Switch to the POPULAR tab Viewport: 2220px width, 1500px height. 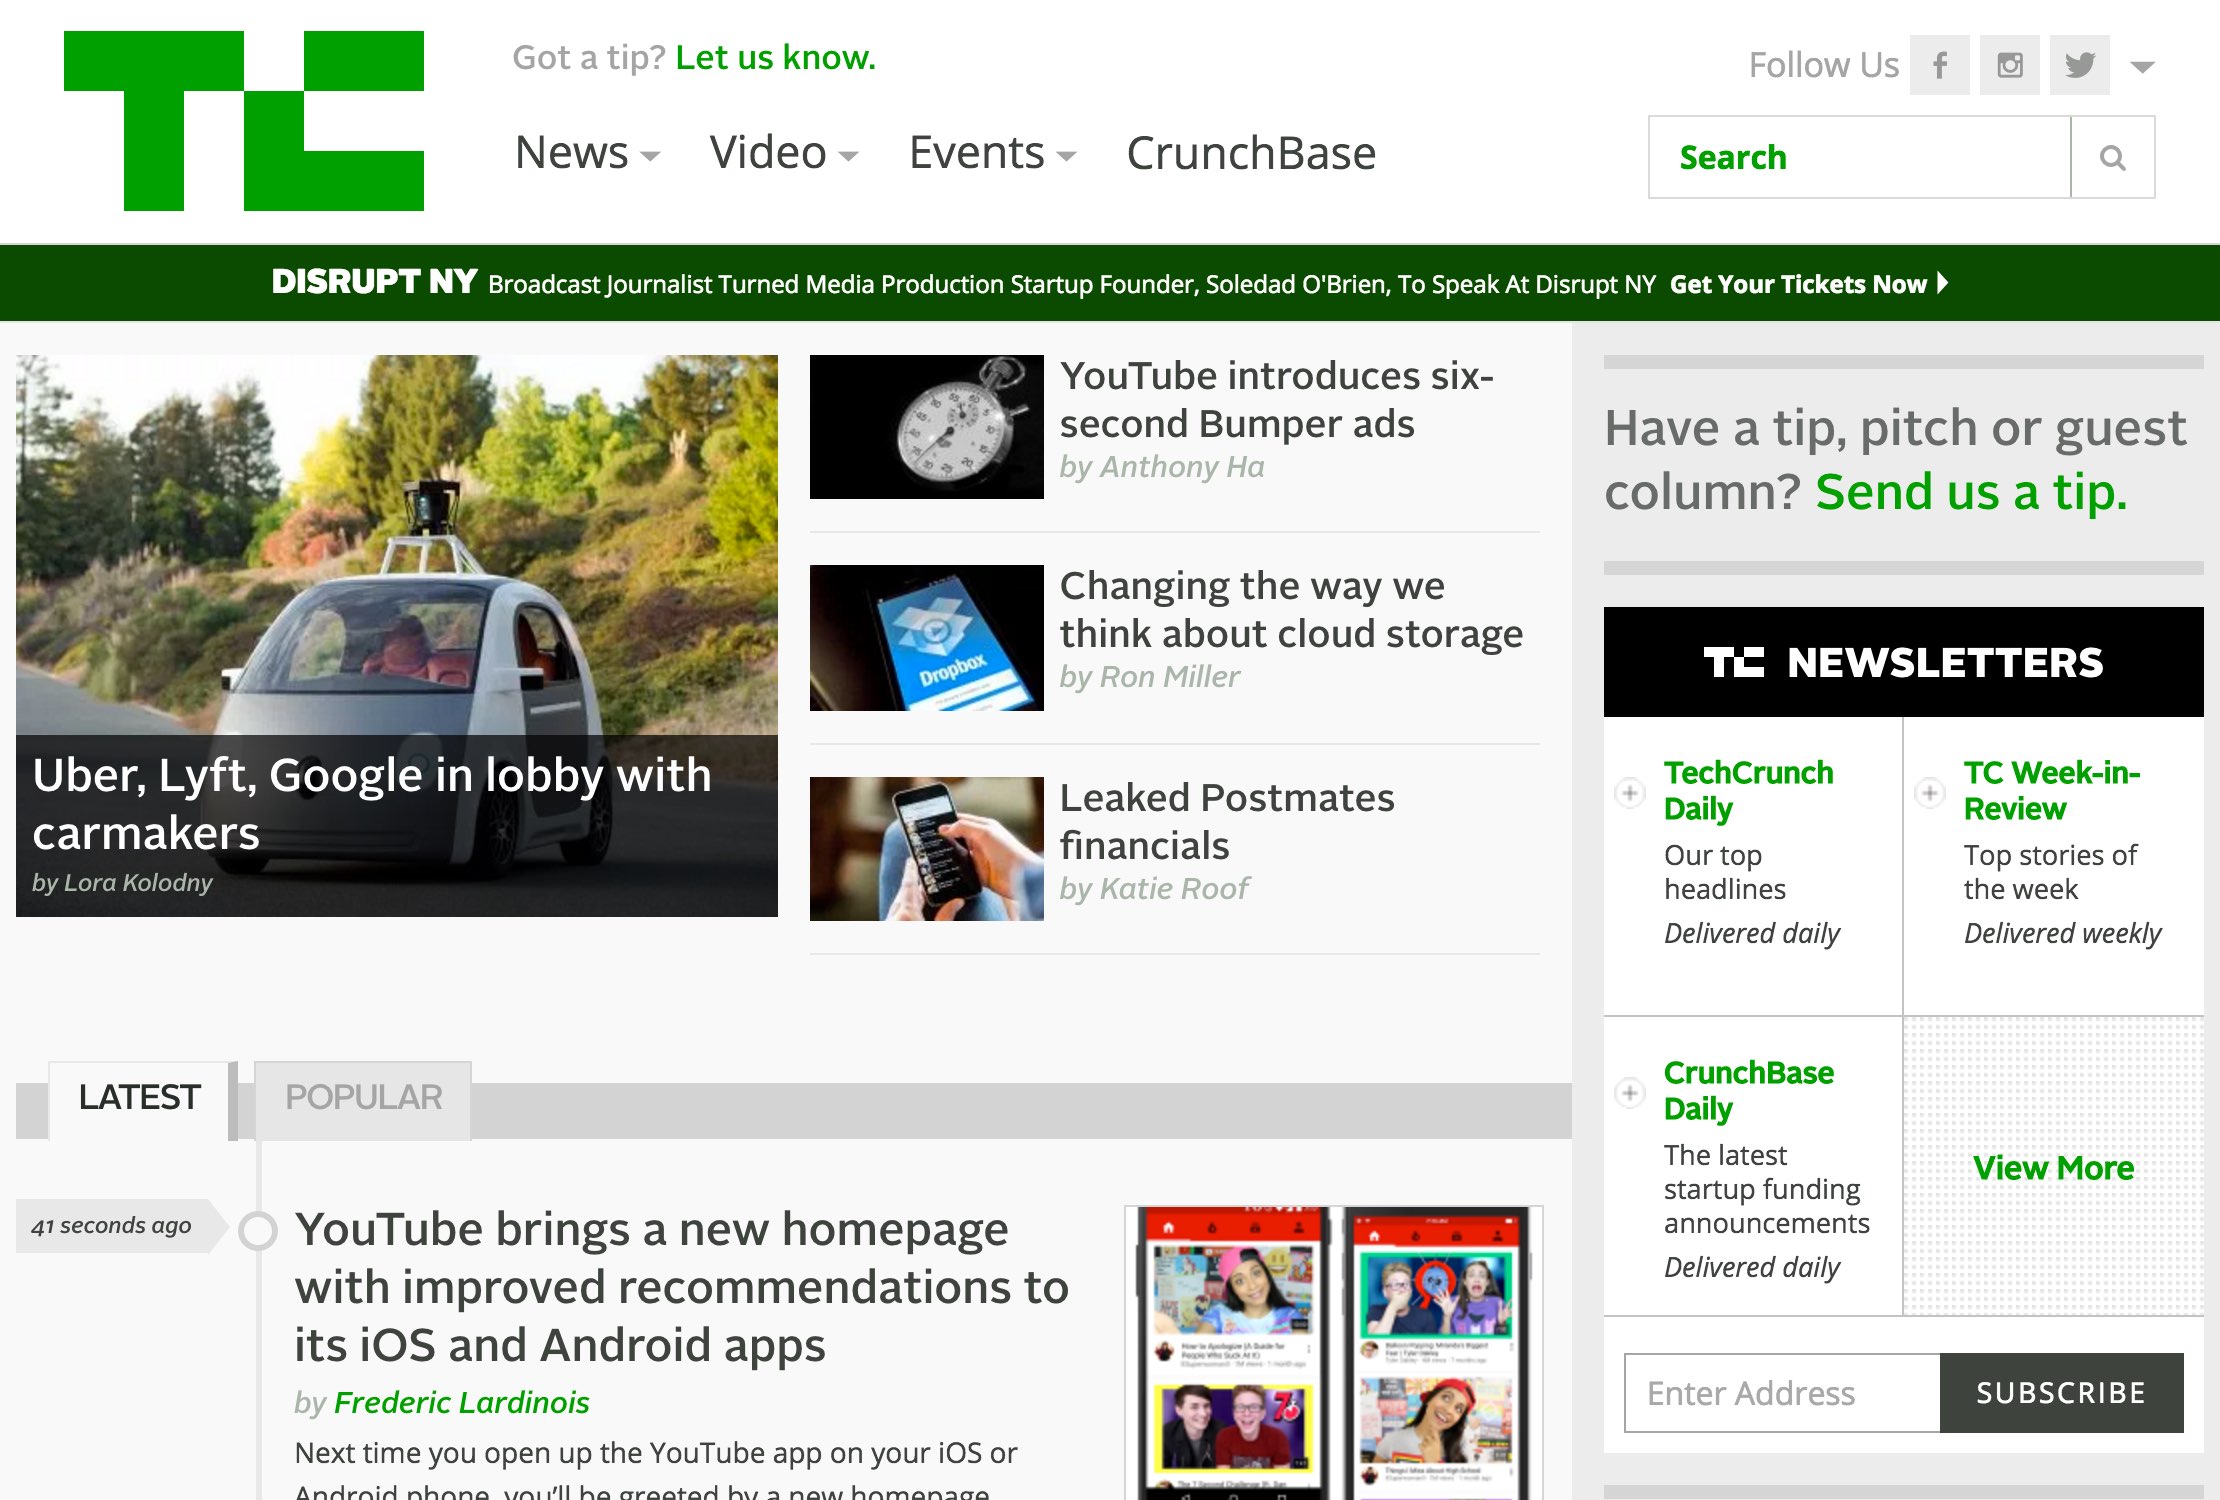[363, 1098]
